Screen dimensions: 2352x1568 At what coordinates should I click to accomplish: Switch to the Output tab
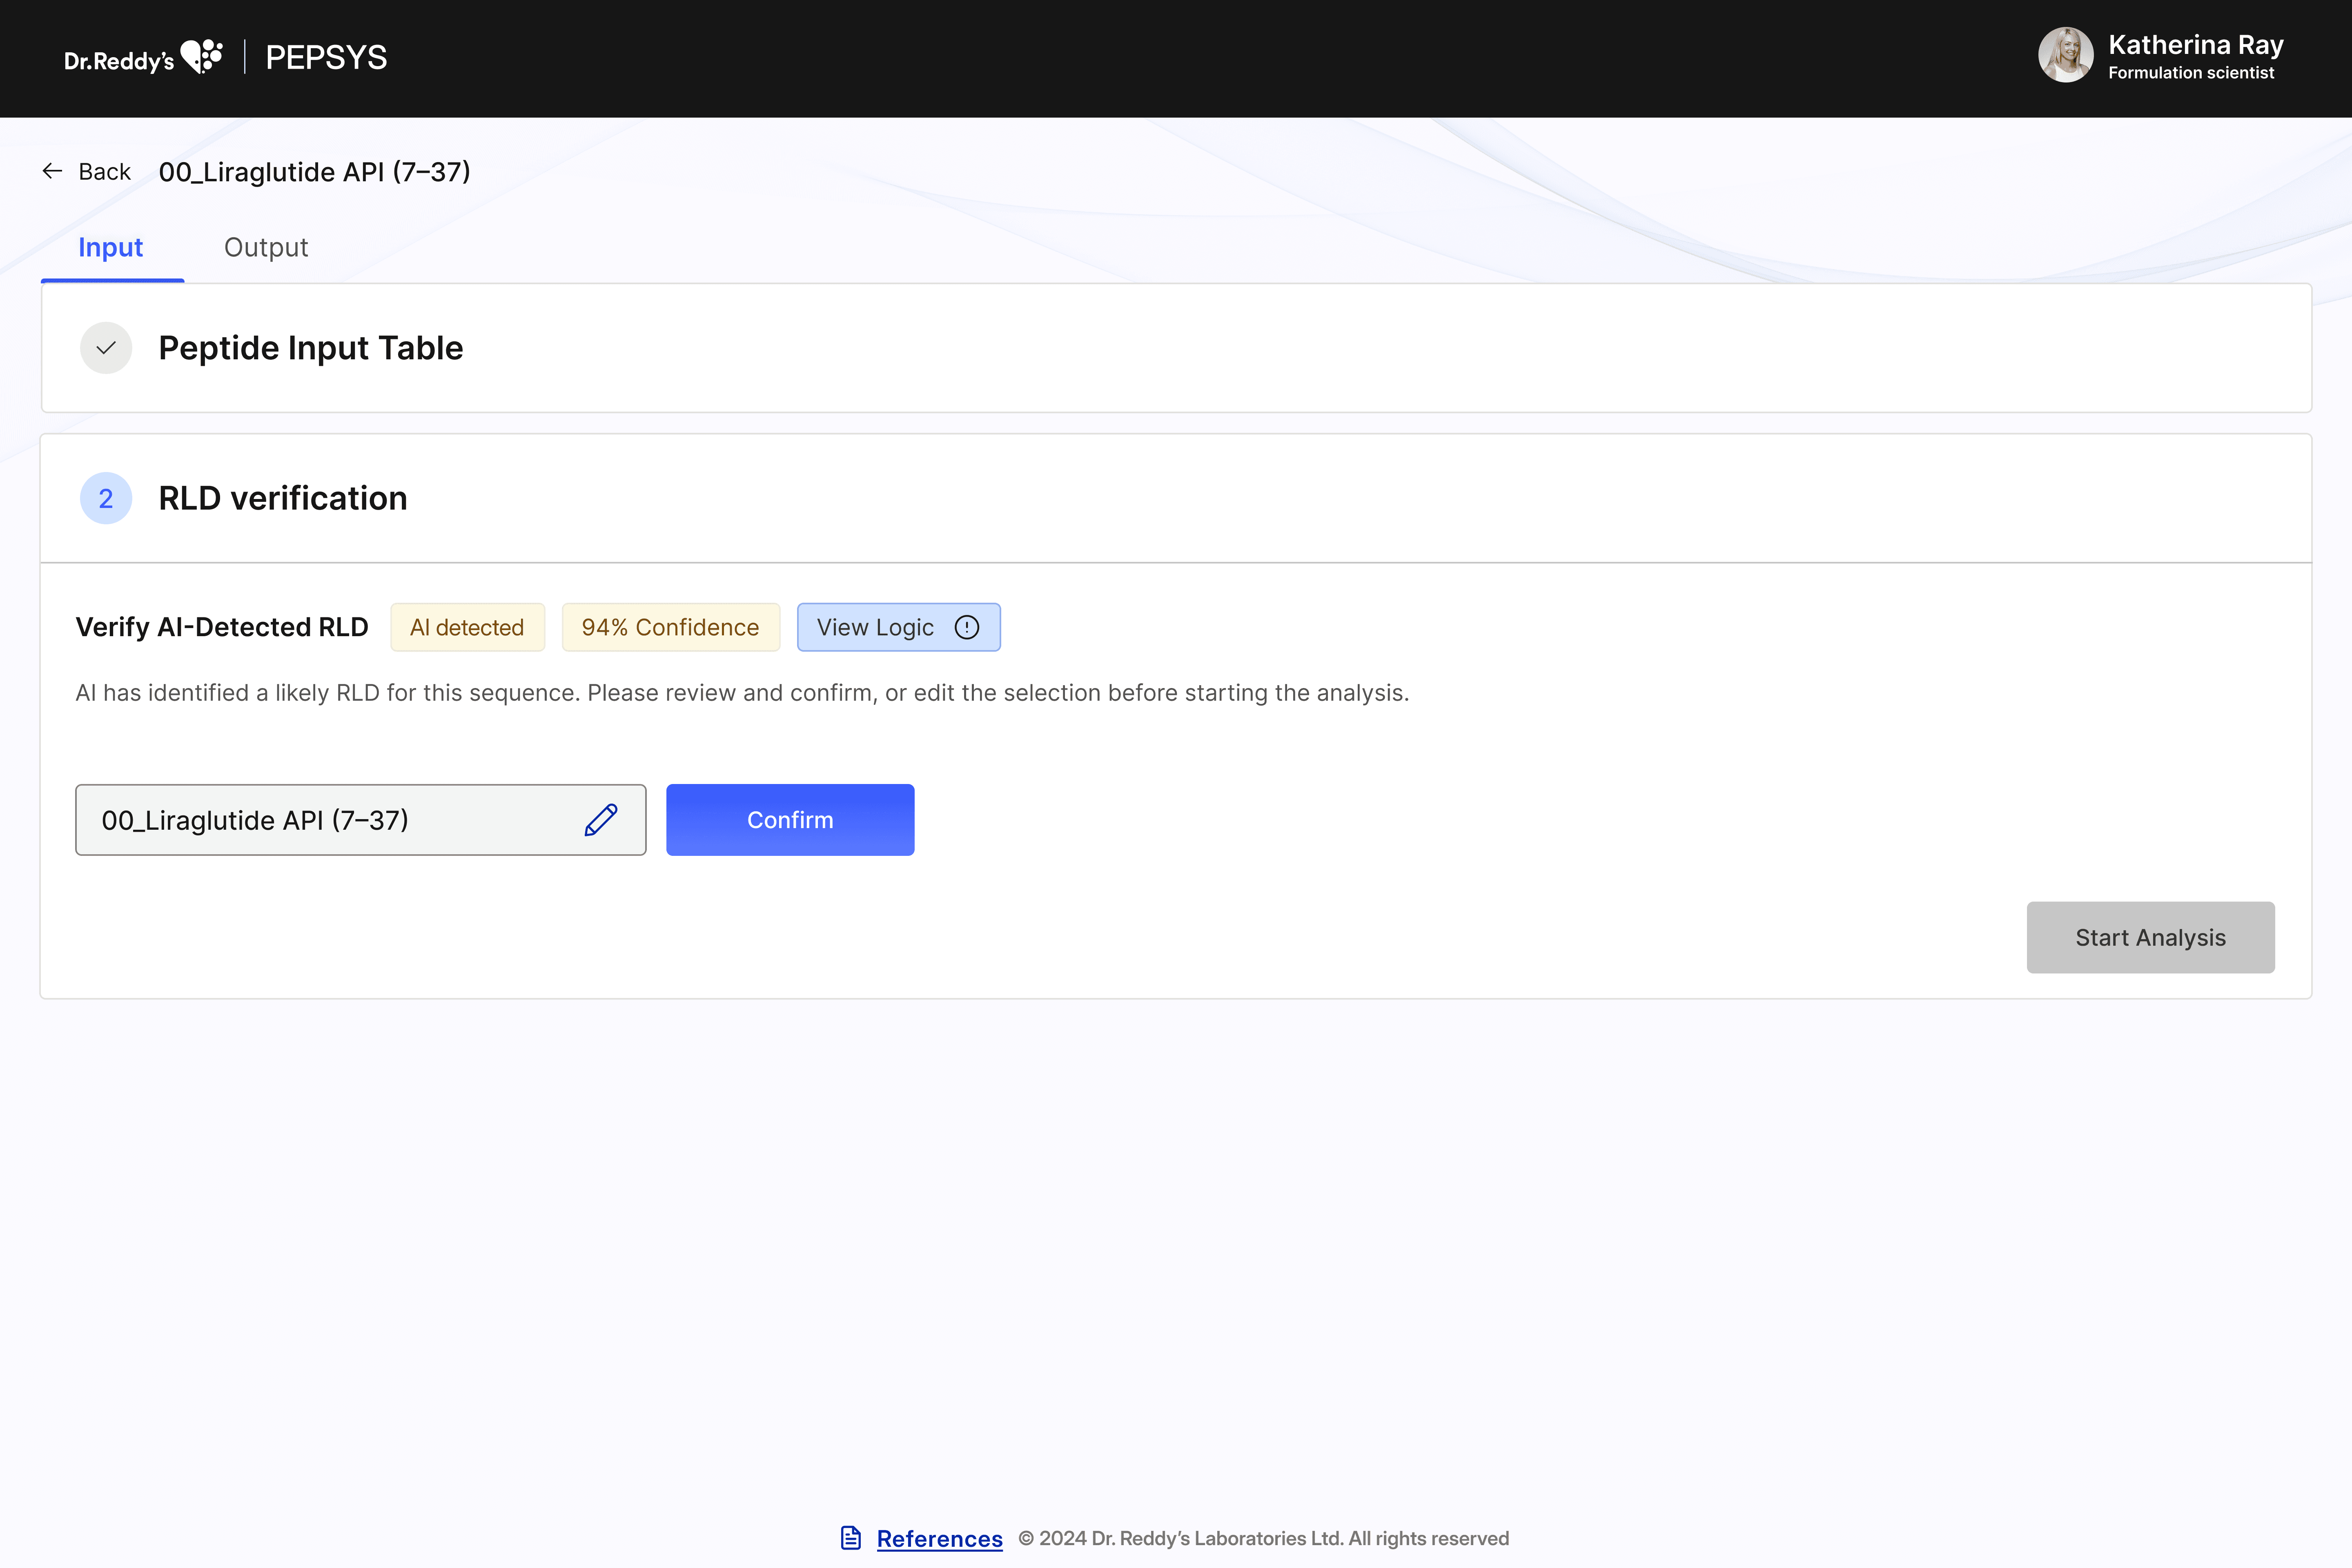point(266,247)
